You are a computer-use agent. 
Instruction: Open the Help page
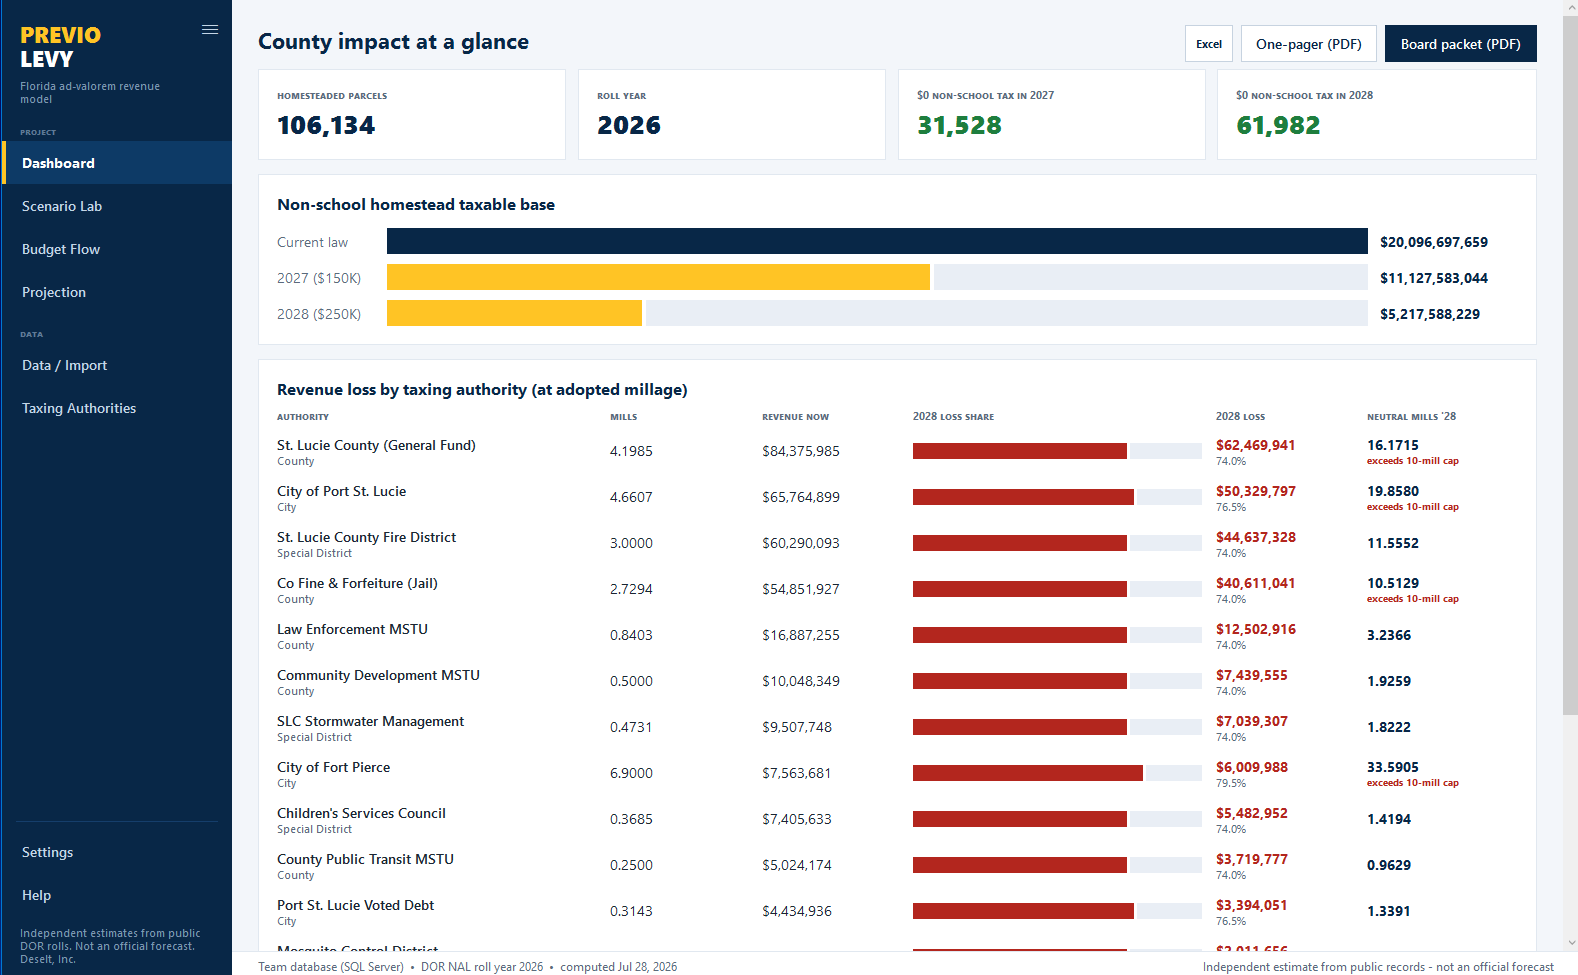[x=117, y=895]
